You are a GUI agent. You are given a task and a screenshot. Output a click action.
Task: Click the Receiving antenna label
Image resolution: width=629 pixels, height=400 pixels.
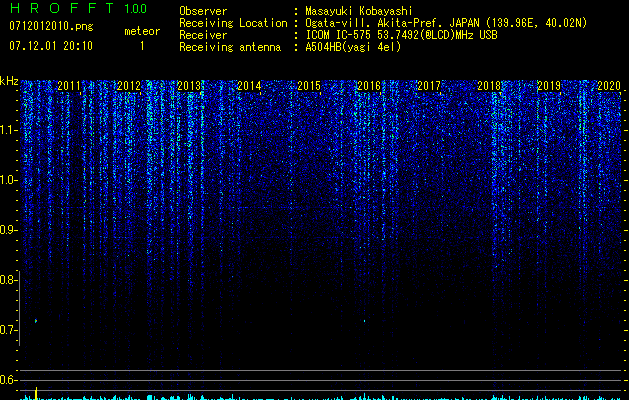(230, 47)
